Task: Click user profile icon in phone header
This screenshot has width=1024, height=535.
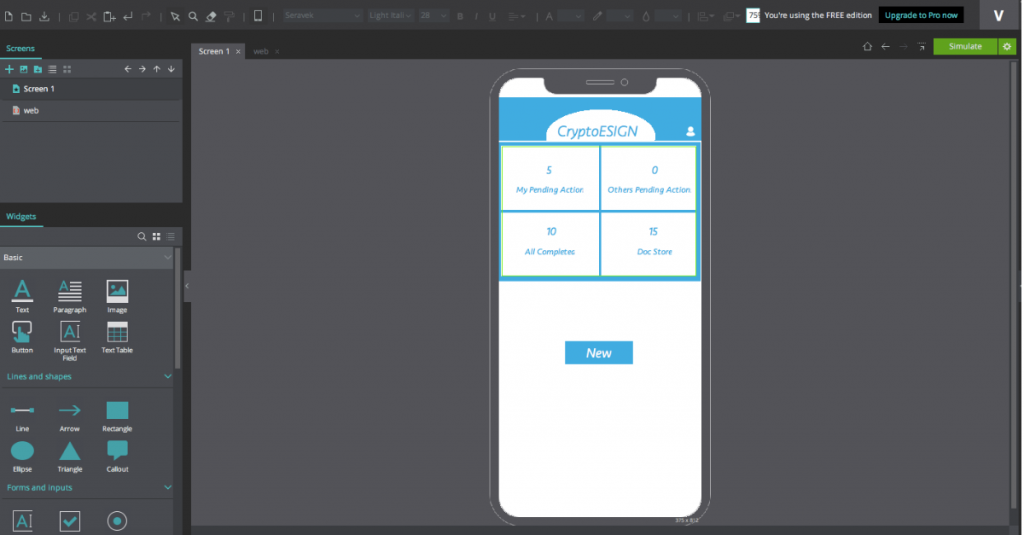Action: tap(690, 131)
